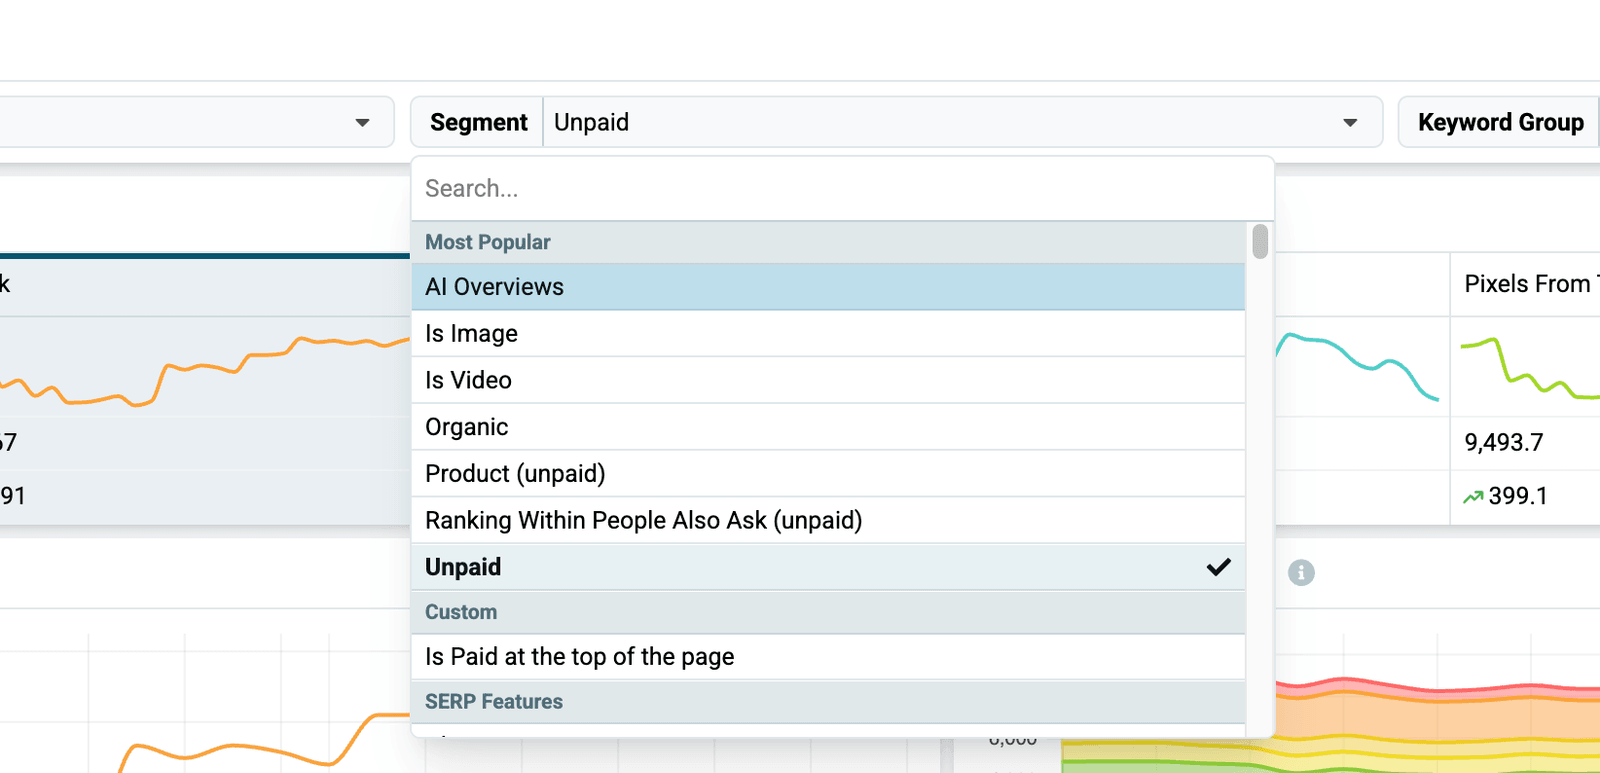Click the Segment label
Screen dimensions: 1600x773
pyautogui.click(x=478, y=122)
